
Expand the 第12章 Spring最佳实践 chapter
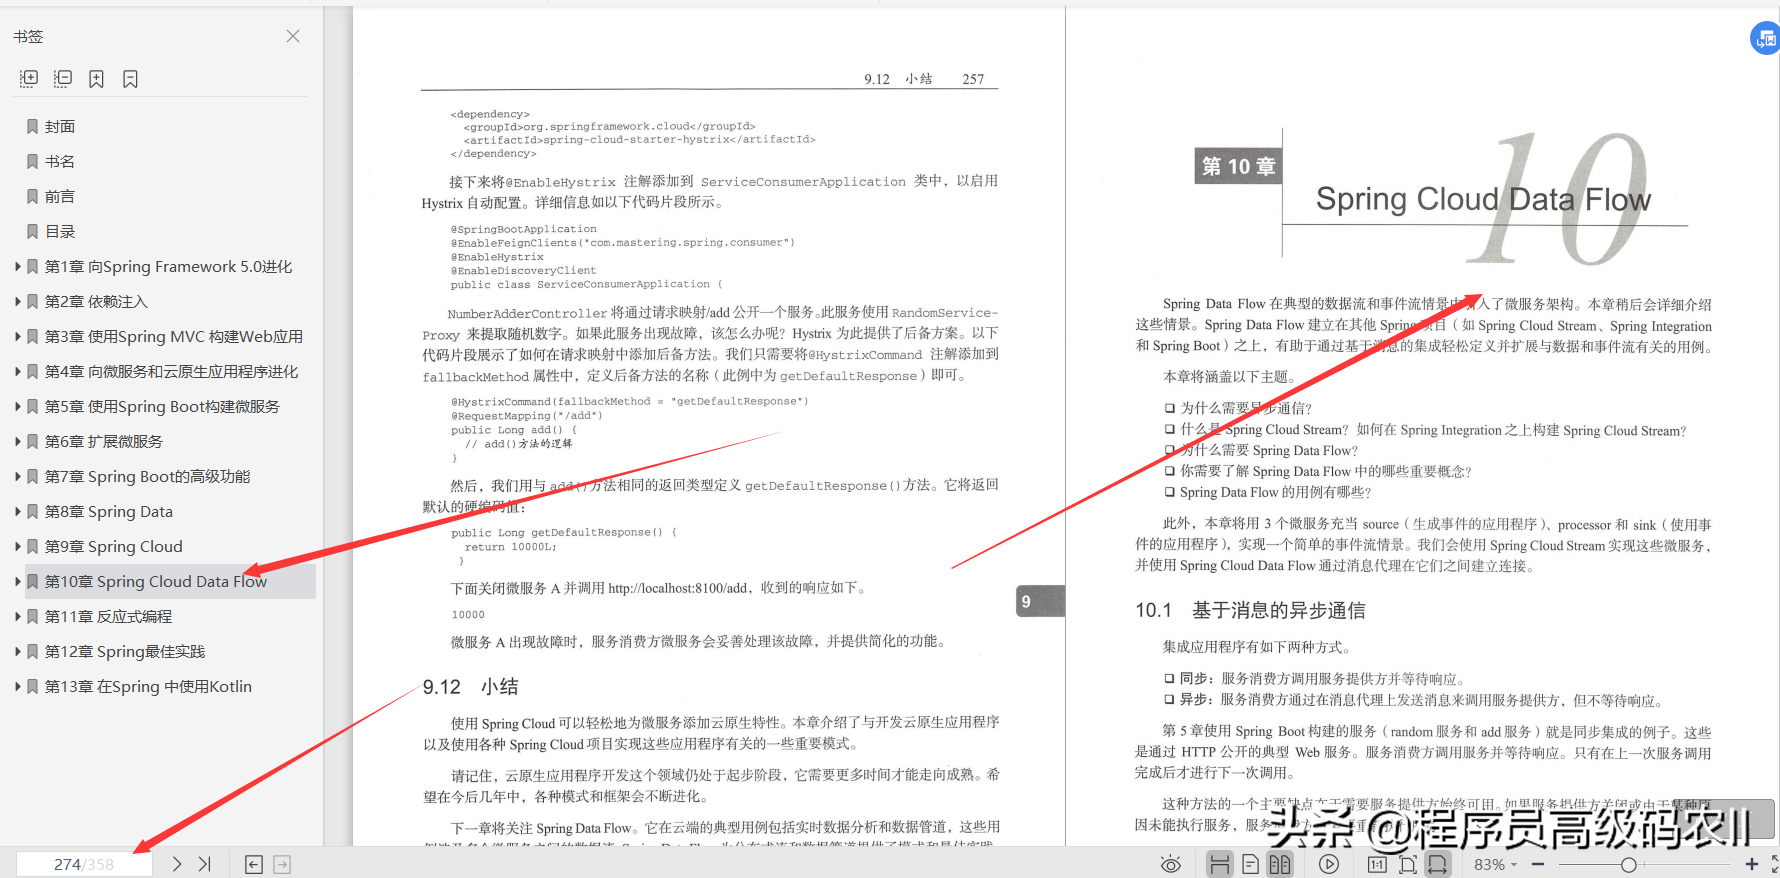[x=17, y=651]
